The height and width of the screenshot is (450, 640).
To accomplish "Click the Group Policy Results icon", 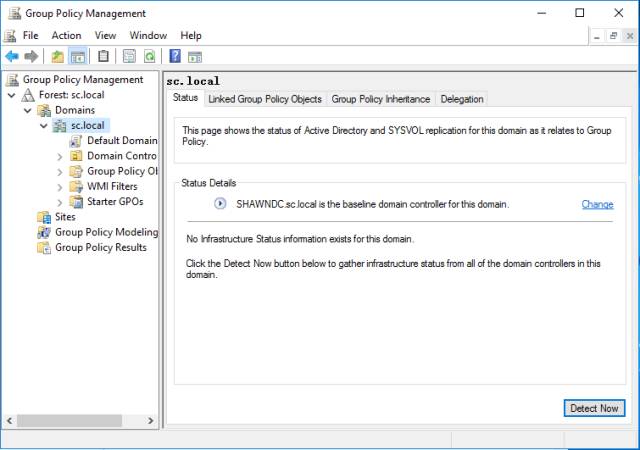I will point(44,247).
